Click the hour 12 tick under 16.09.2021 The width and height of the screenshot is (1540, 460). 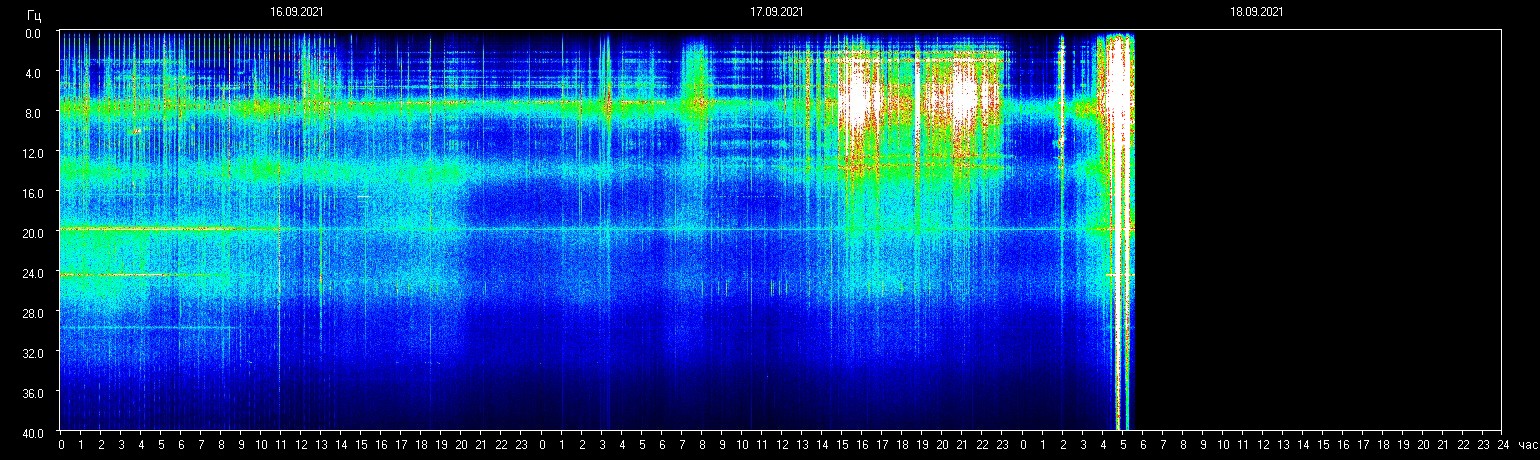click(301, 445)
